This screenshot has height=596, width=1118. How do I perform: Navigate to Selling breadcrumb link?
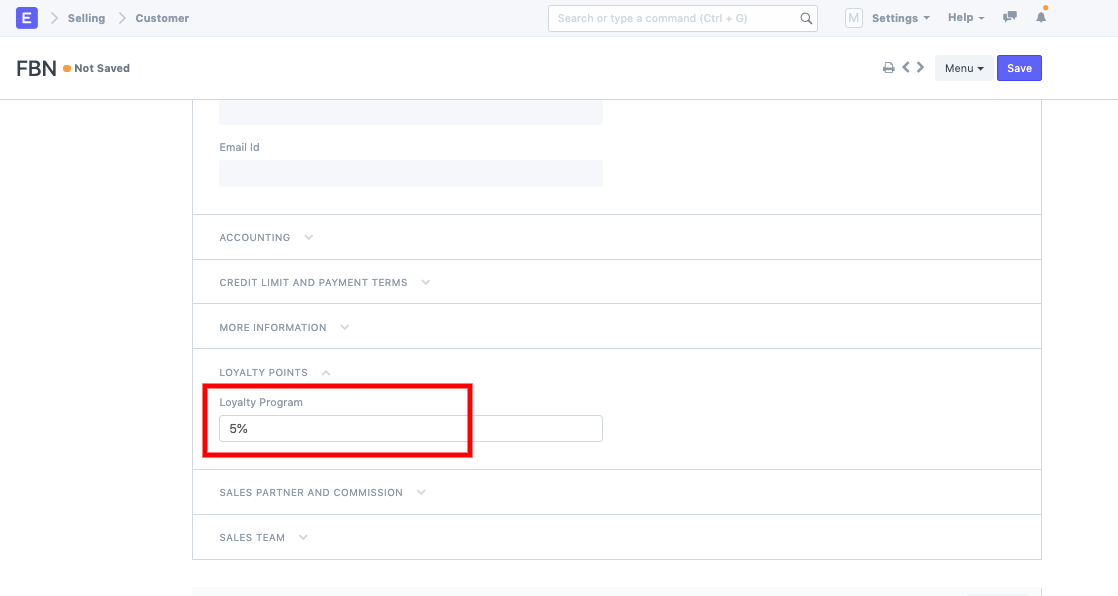coord(86,18)
